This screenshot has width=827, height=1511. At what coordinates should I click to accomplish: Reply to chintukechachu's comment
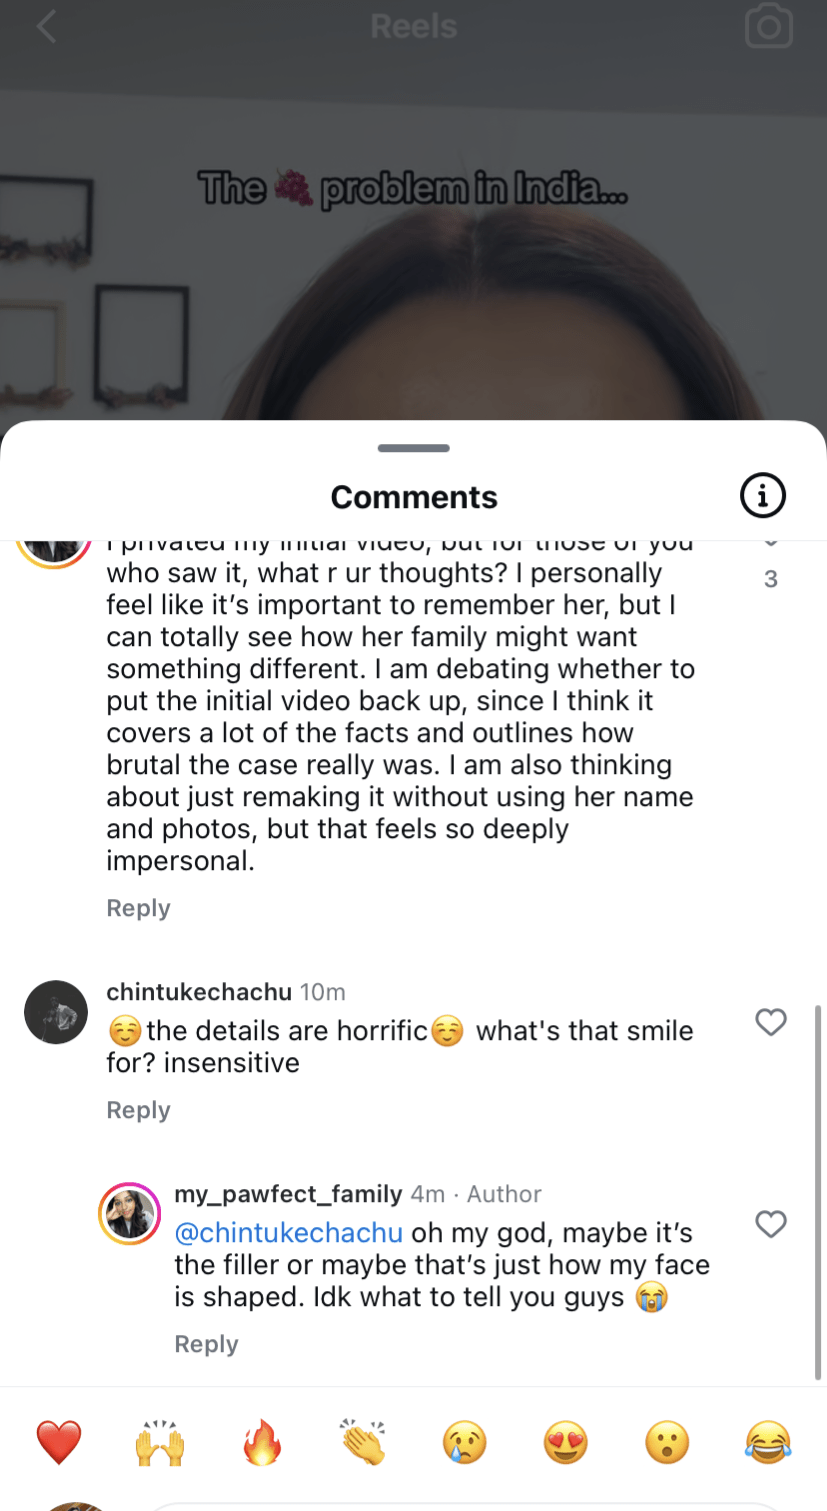point(138,1110)
